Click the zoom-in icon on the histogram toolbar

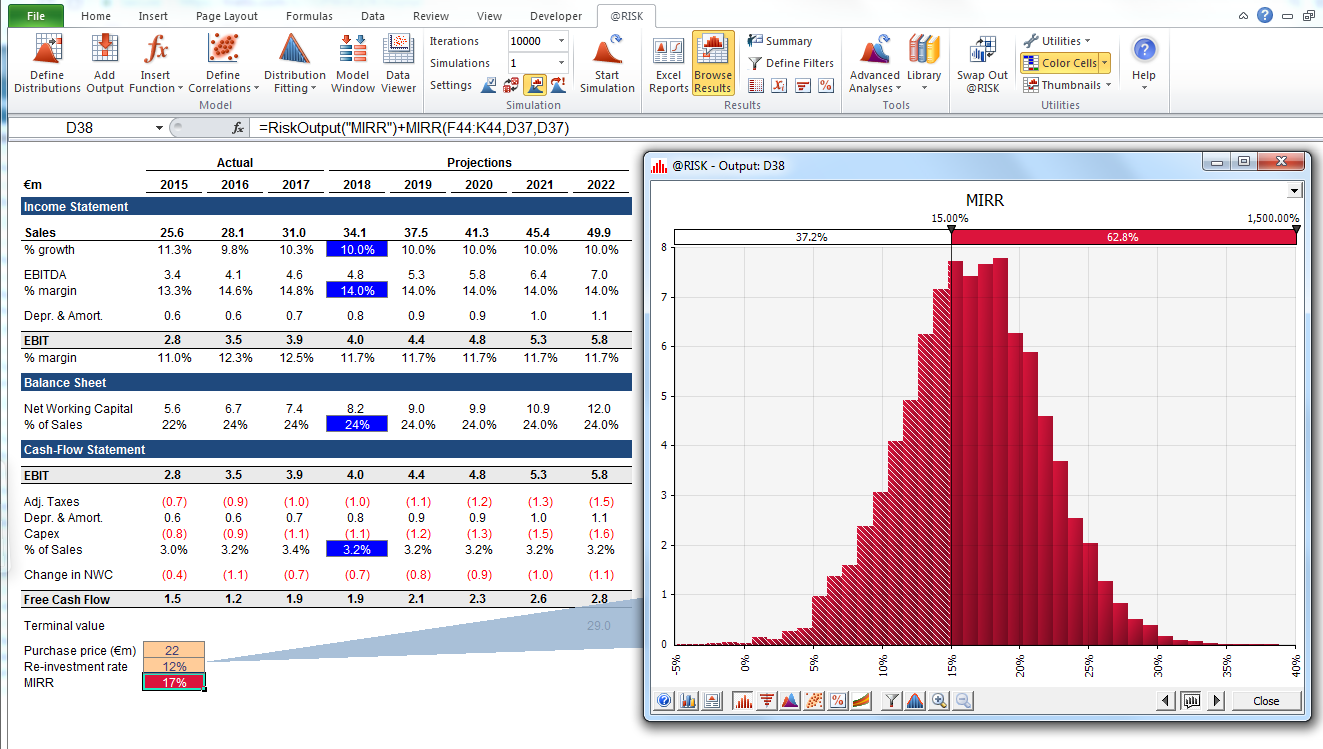click(x=939, y=701)
